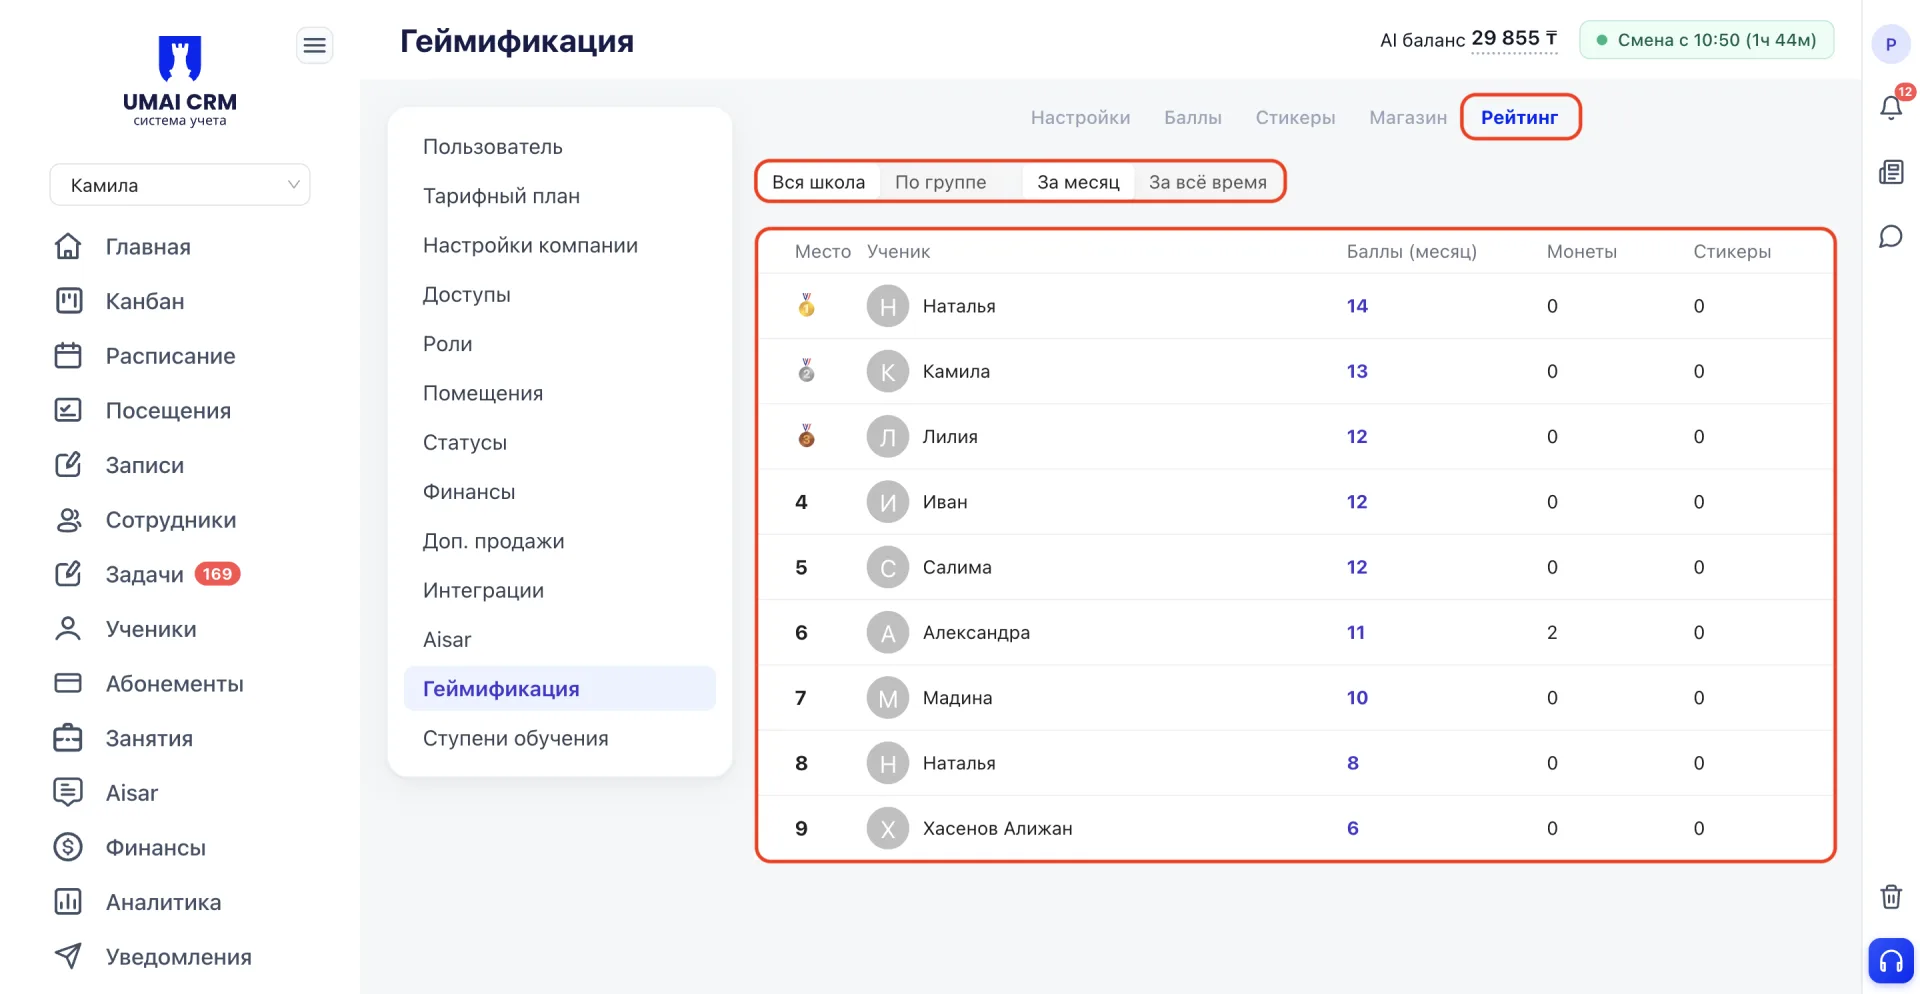Open the Главная home icon
The width and height of the screenshot is (1920, 994).
coord(68,246)
